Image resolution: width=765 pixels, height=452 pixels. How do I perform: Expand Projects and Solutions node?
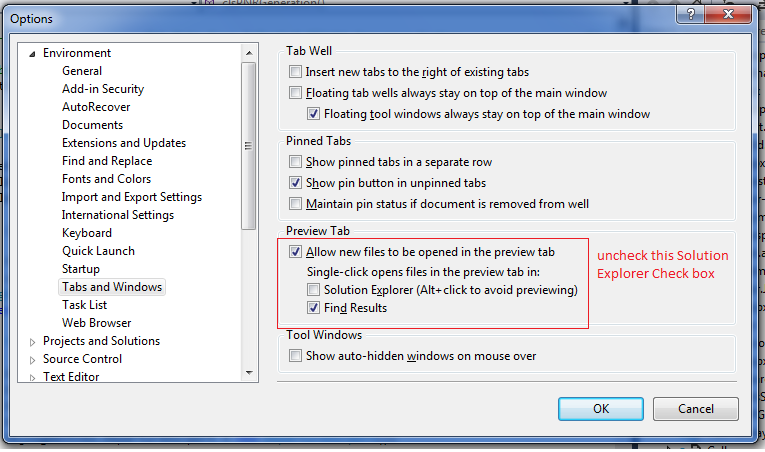pyautogui.click(x=32, y=341)
